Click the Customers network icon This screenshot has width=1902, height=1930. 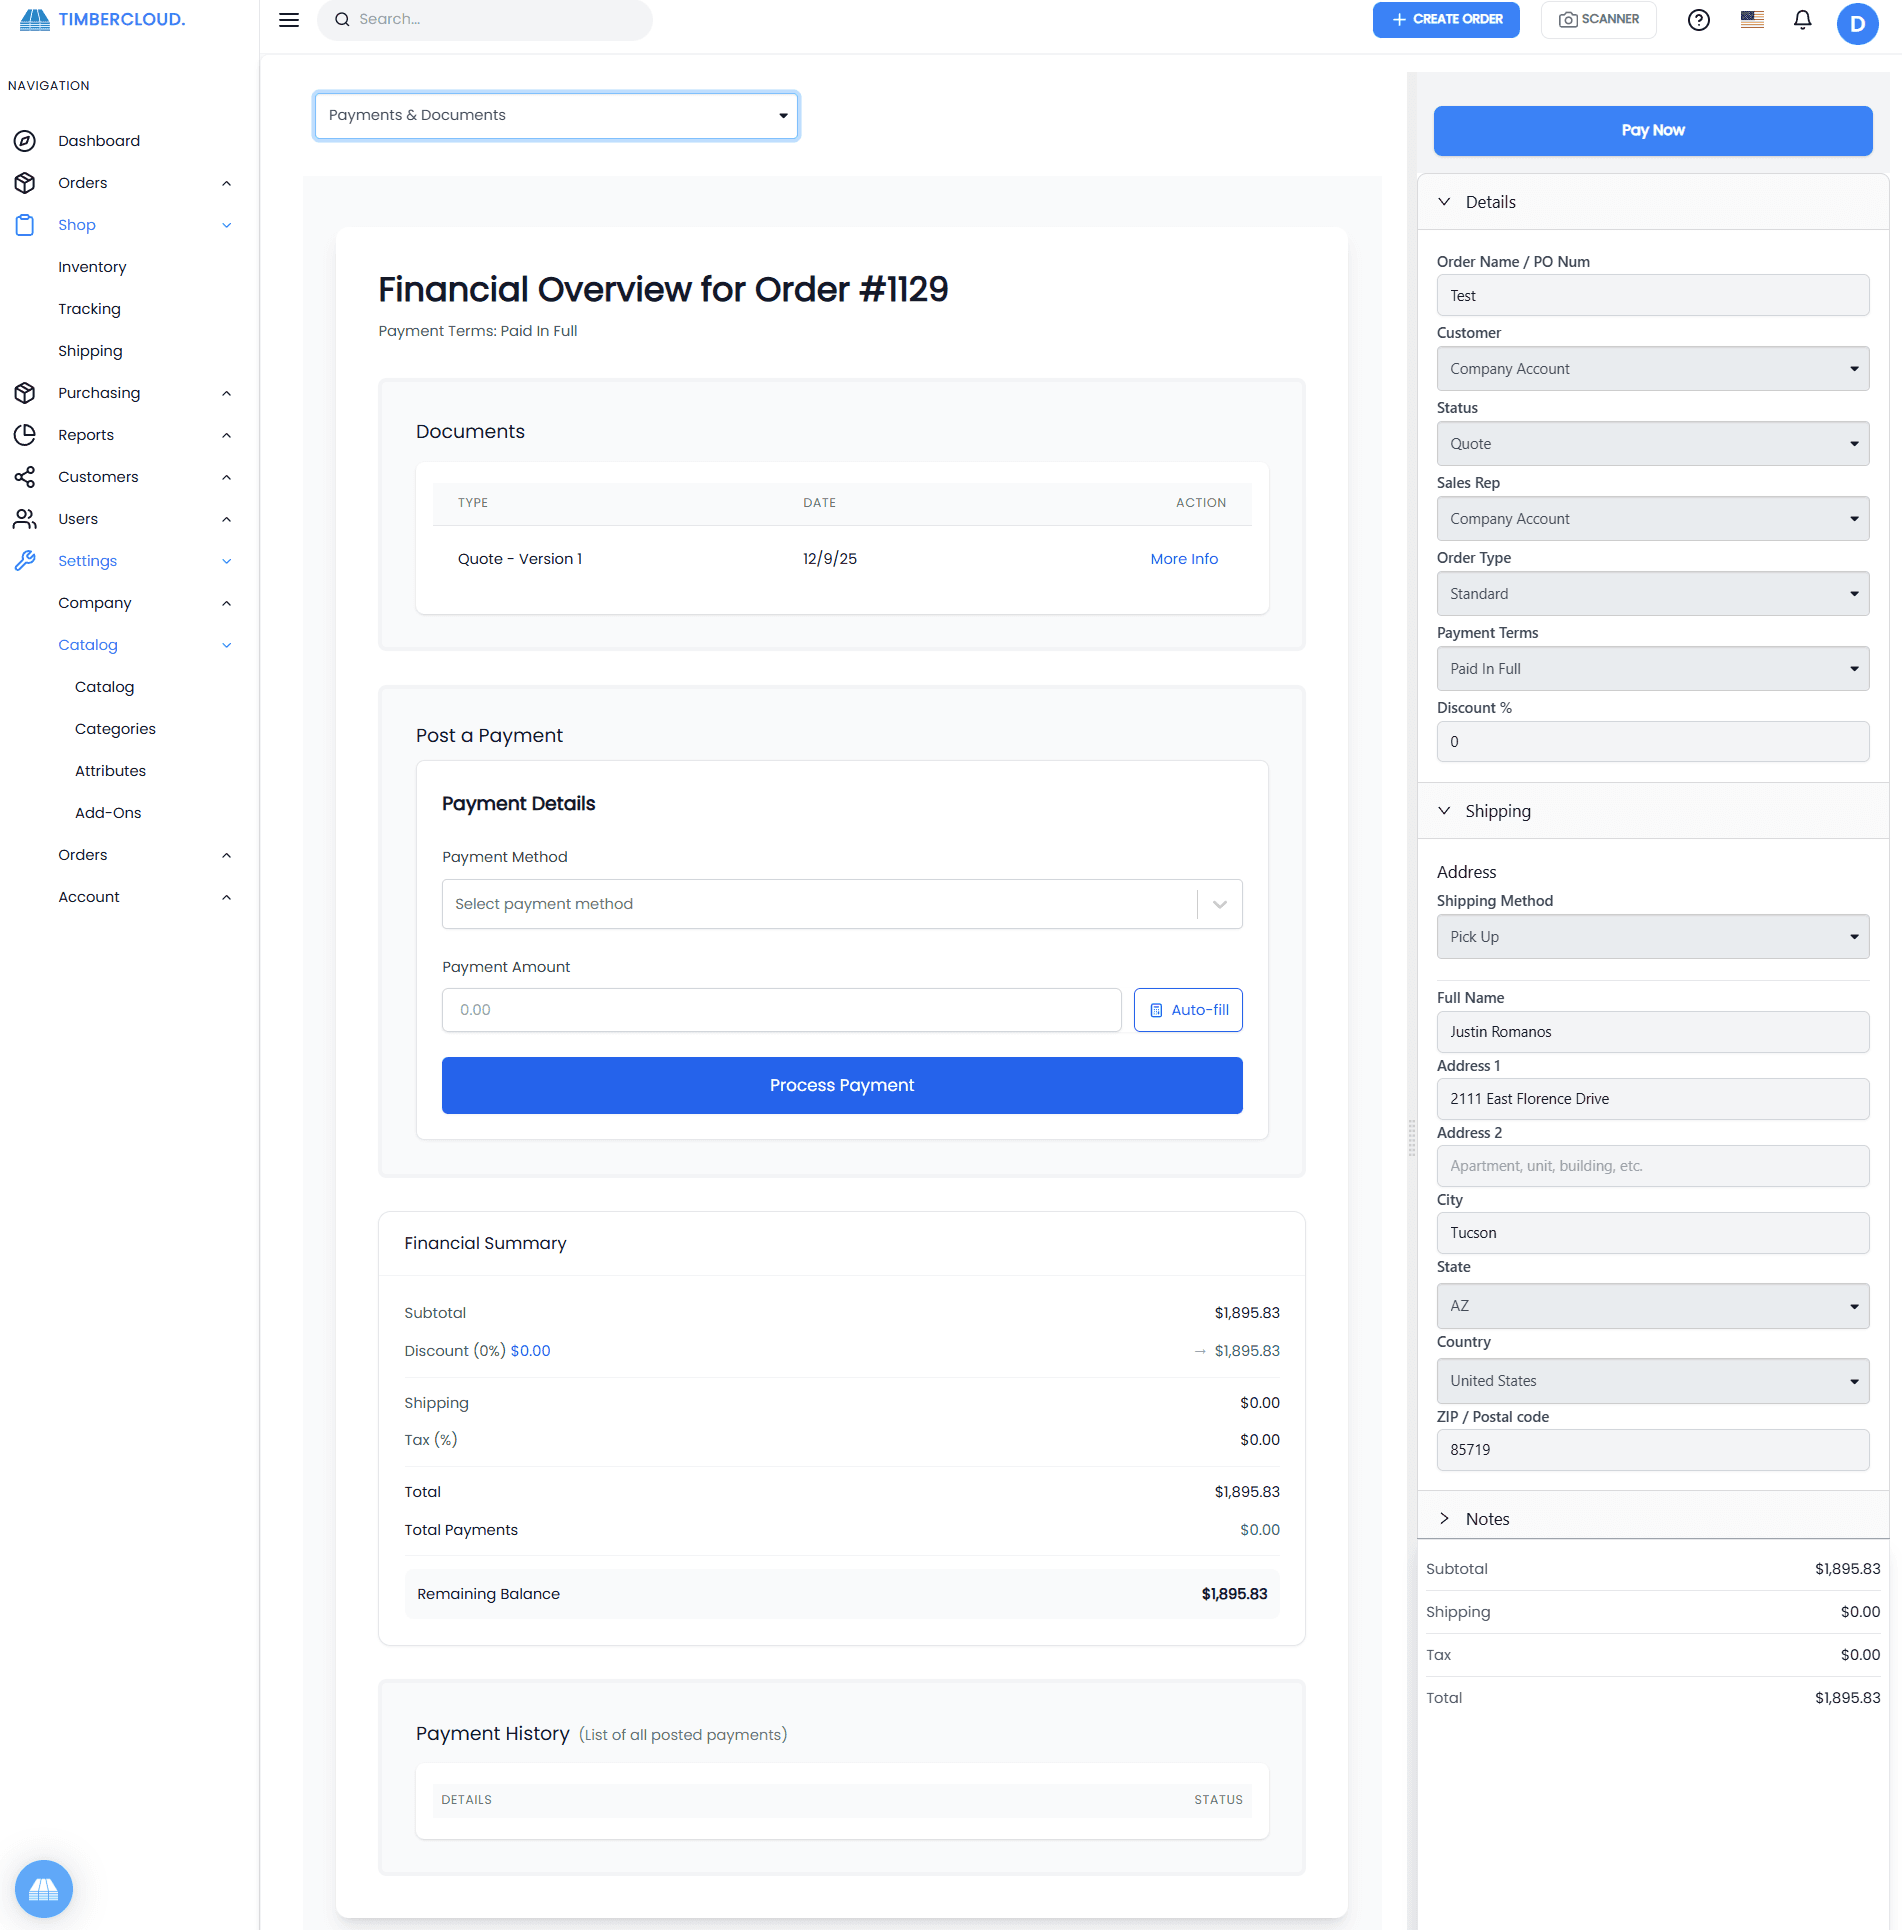(x=25, y=477)
